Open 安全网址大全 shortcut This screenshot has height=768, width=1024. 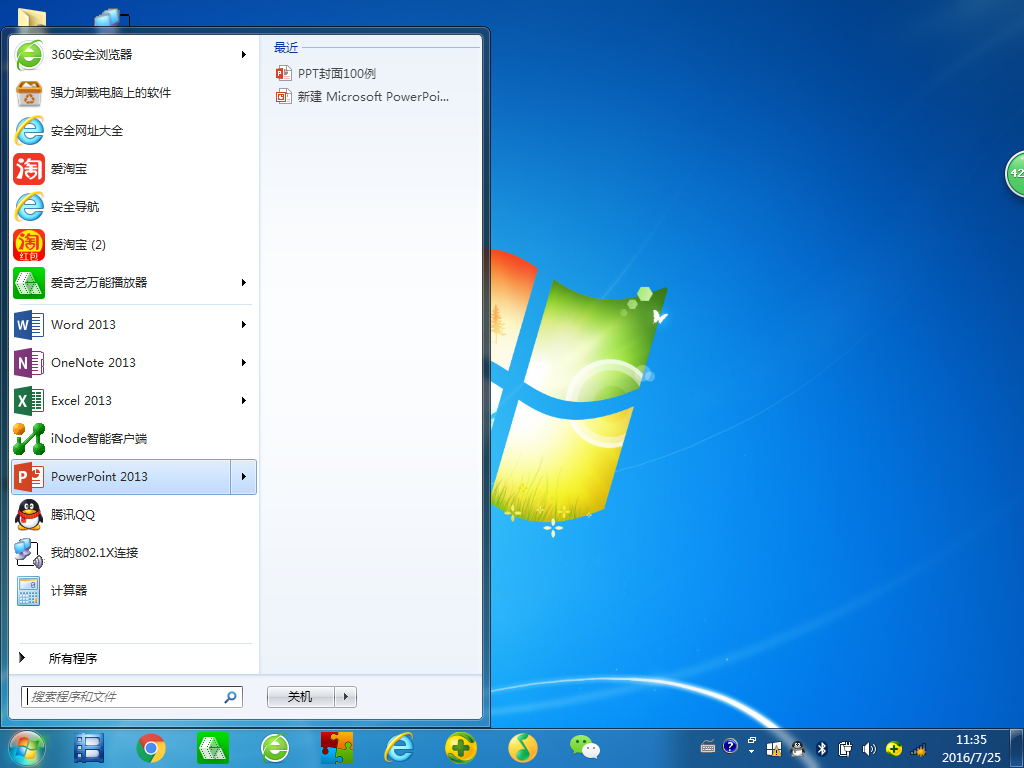[x=133, y=131]
